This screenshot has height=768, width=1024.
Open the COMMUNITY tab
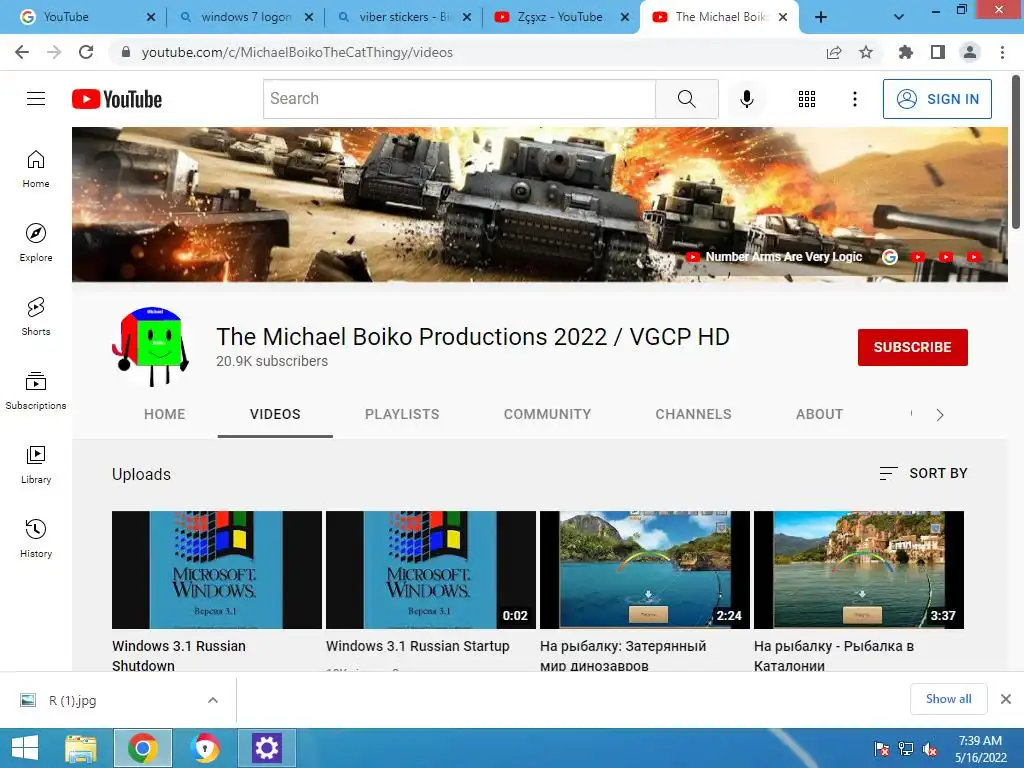(547, 414)
